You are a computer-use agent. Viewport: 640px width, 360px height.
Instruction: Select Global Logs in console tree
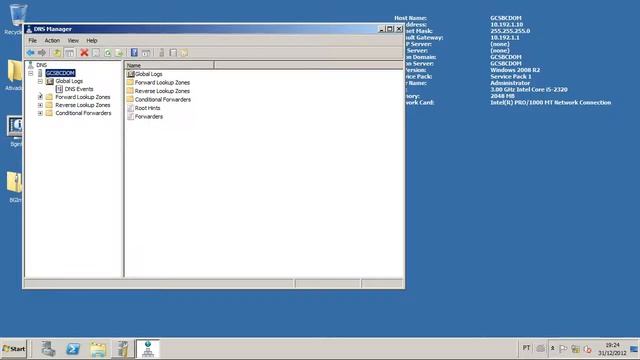69,81
